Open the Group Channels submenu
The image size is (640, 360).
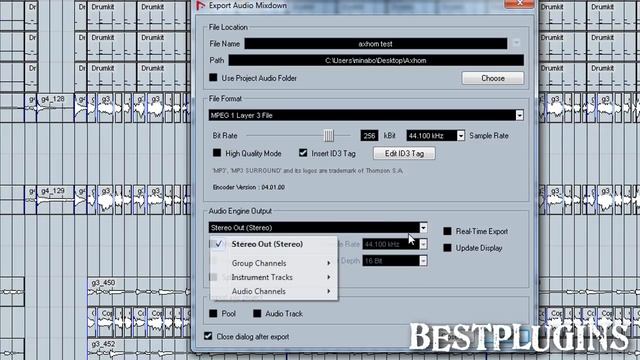273,263
